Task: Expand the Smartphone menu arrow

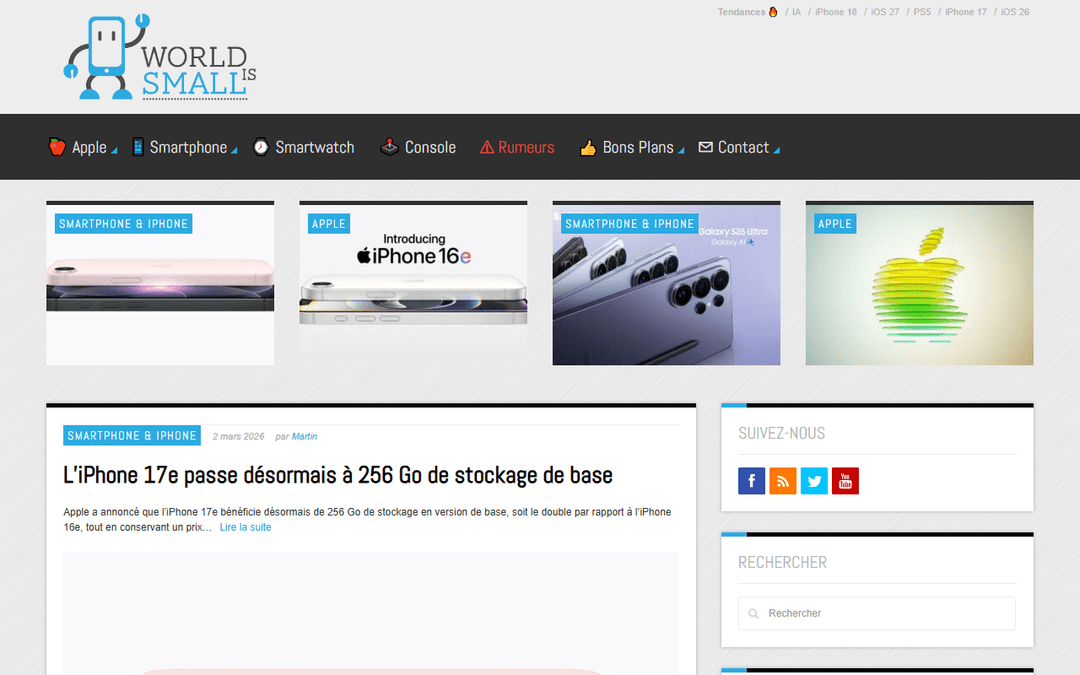Action: [x=234, y=150]
